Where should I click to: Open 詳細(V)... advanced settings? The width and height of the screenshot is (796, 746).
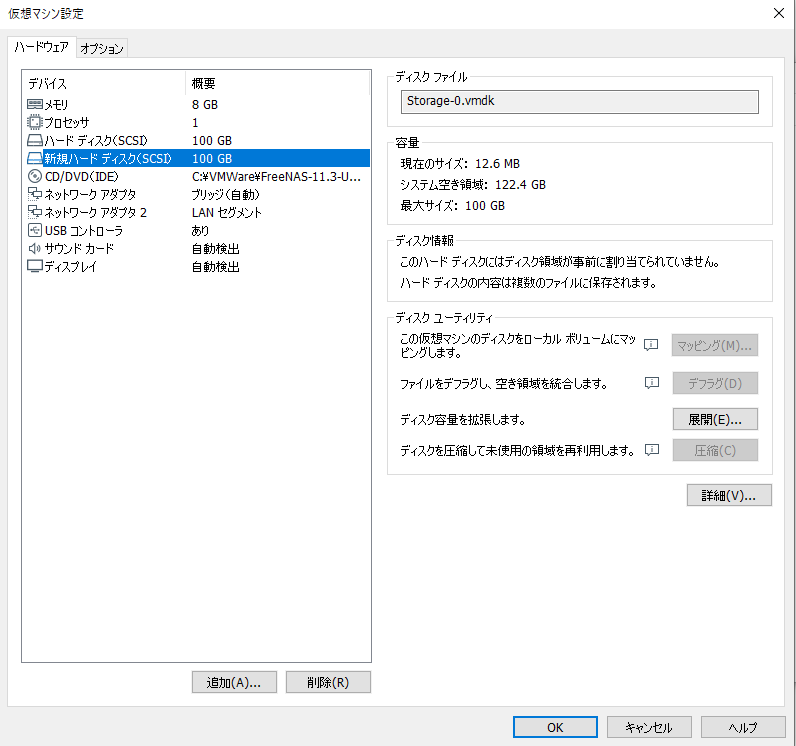click(x=729, y=495)
